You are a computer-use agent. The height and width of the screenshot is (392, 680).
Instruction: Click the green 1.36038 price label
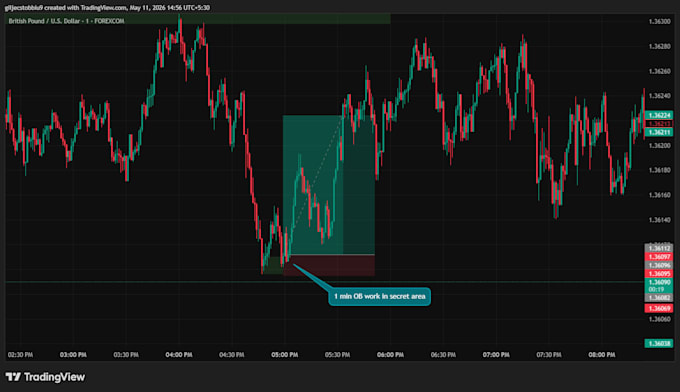(x=659, y=343)
